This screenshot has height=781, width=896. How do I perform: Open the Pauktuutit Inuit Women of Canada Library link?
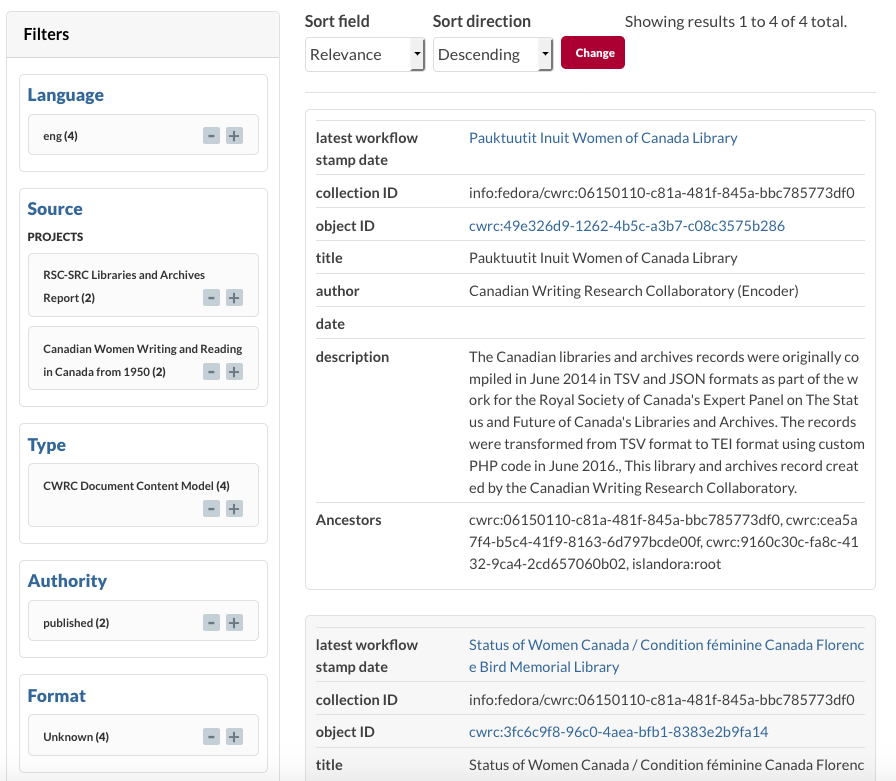[603, 138]
